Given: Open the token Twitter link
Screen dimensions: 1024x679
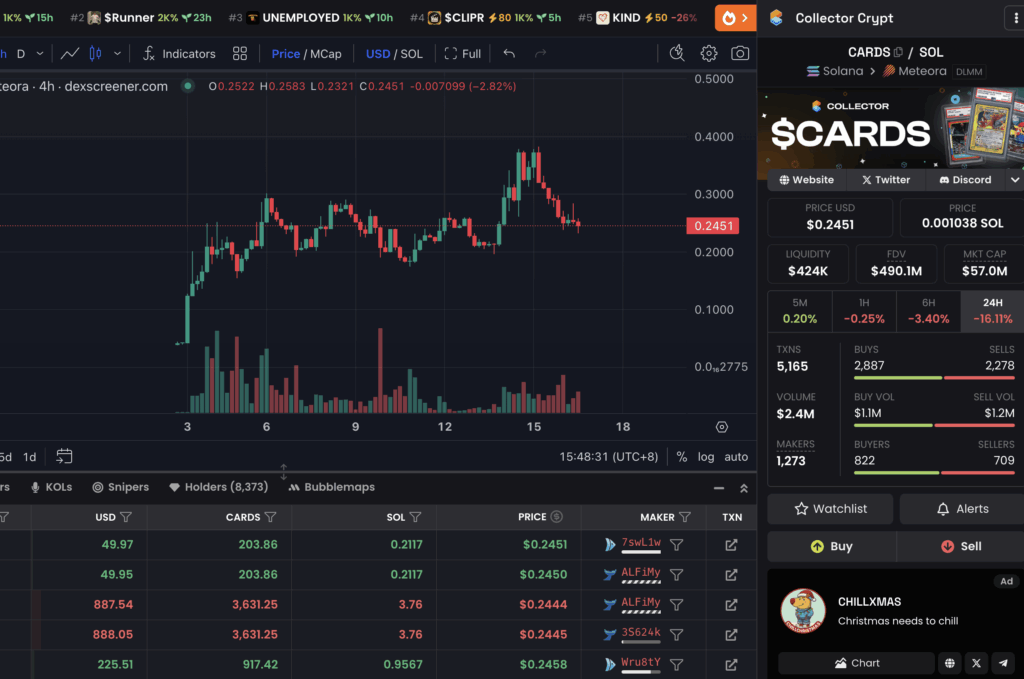Looking at the screenshot, I should pyautogui.click(x=886, y=180).
